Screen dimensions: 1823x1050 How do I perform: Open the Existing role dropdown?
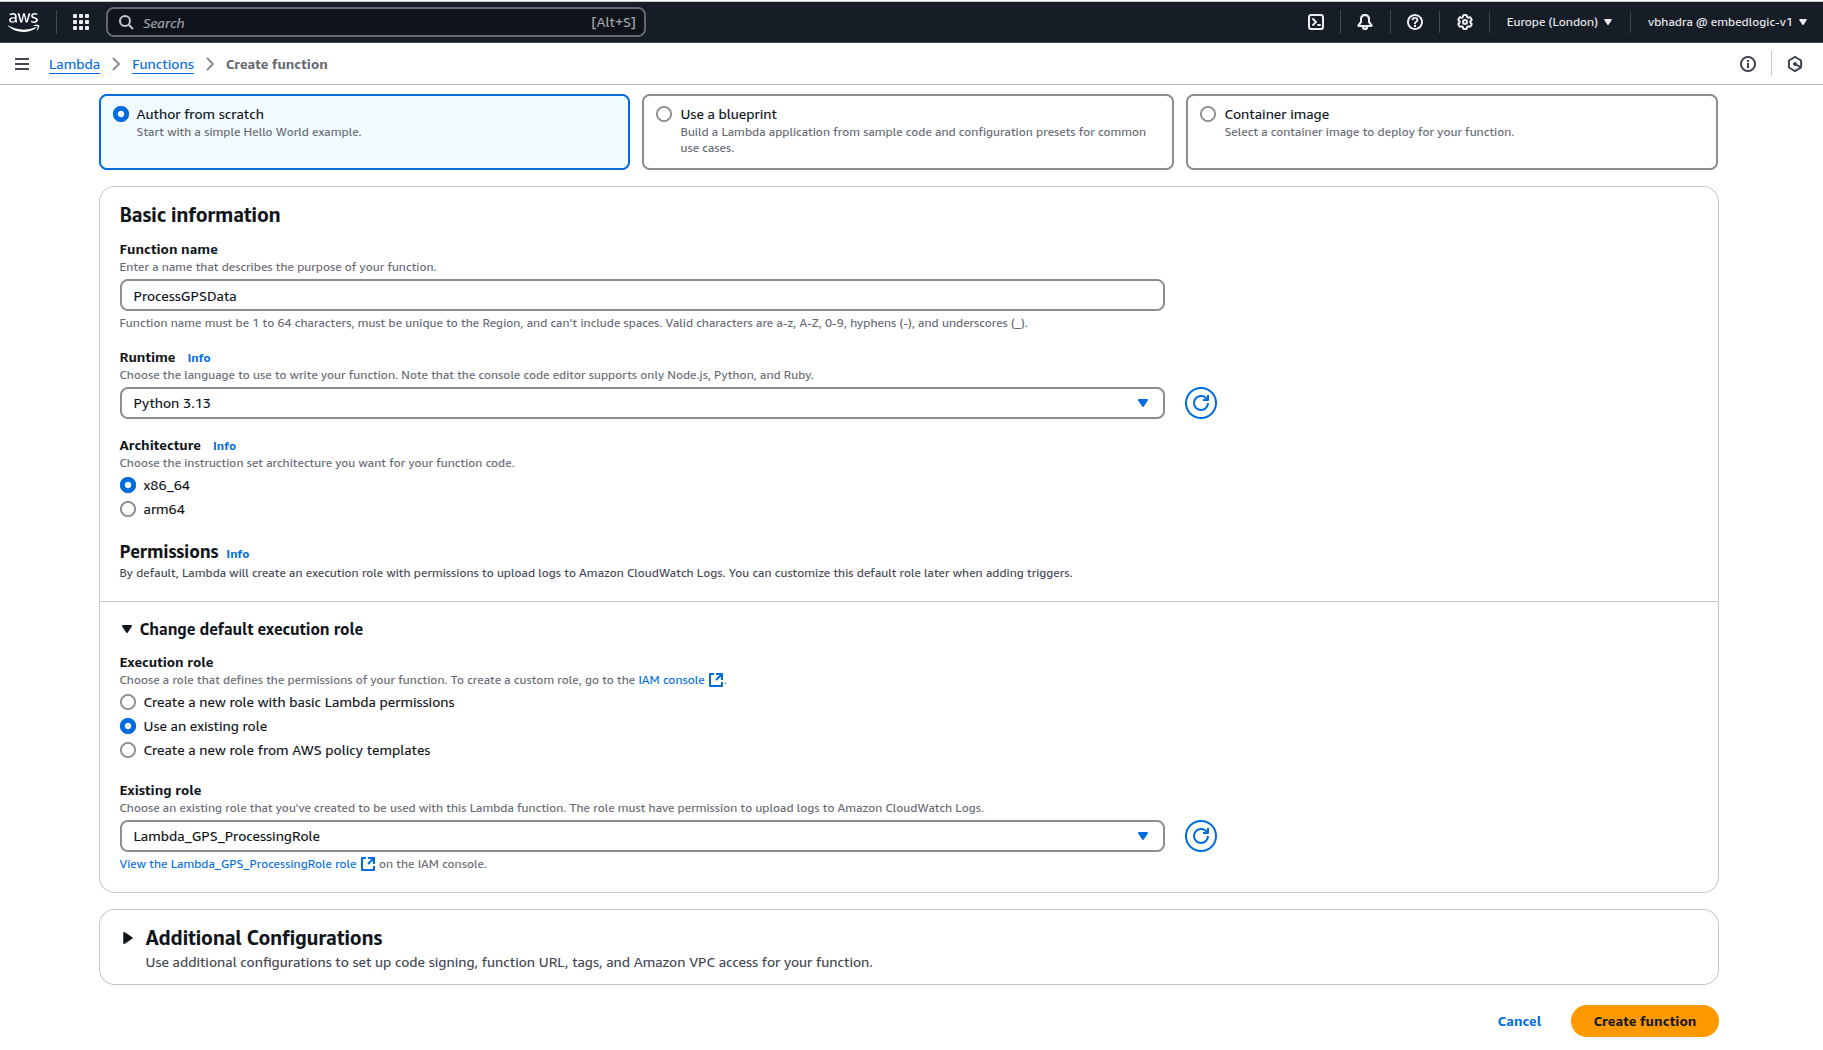coord(641,836)
